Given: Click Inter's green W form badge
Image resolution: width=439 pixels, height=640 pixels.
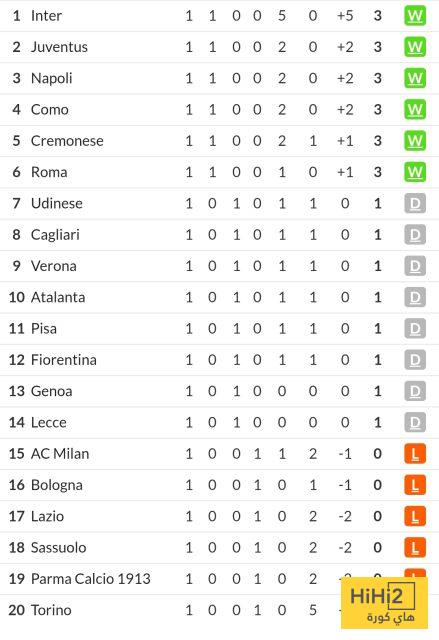Looking at the screenshot, I should [x=415, y=16].
